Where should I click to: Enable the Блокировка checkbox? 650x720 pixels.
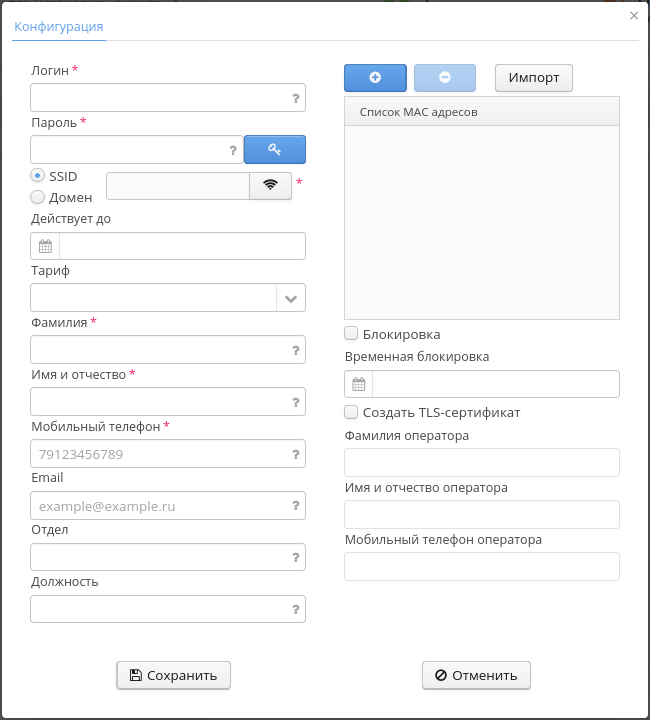point(351,334)
